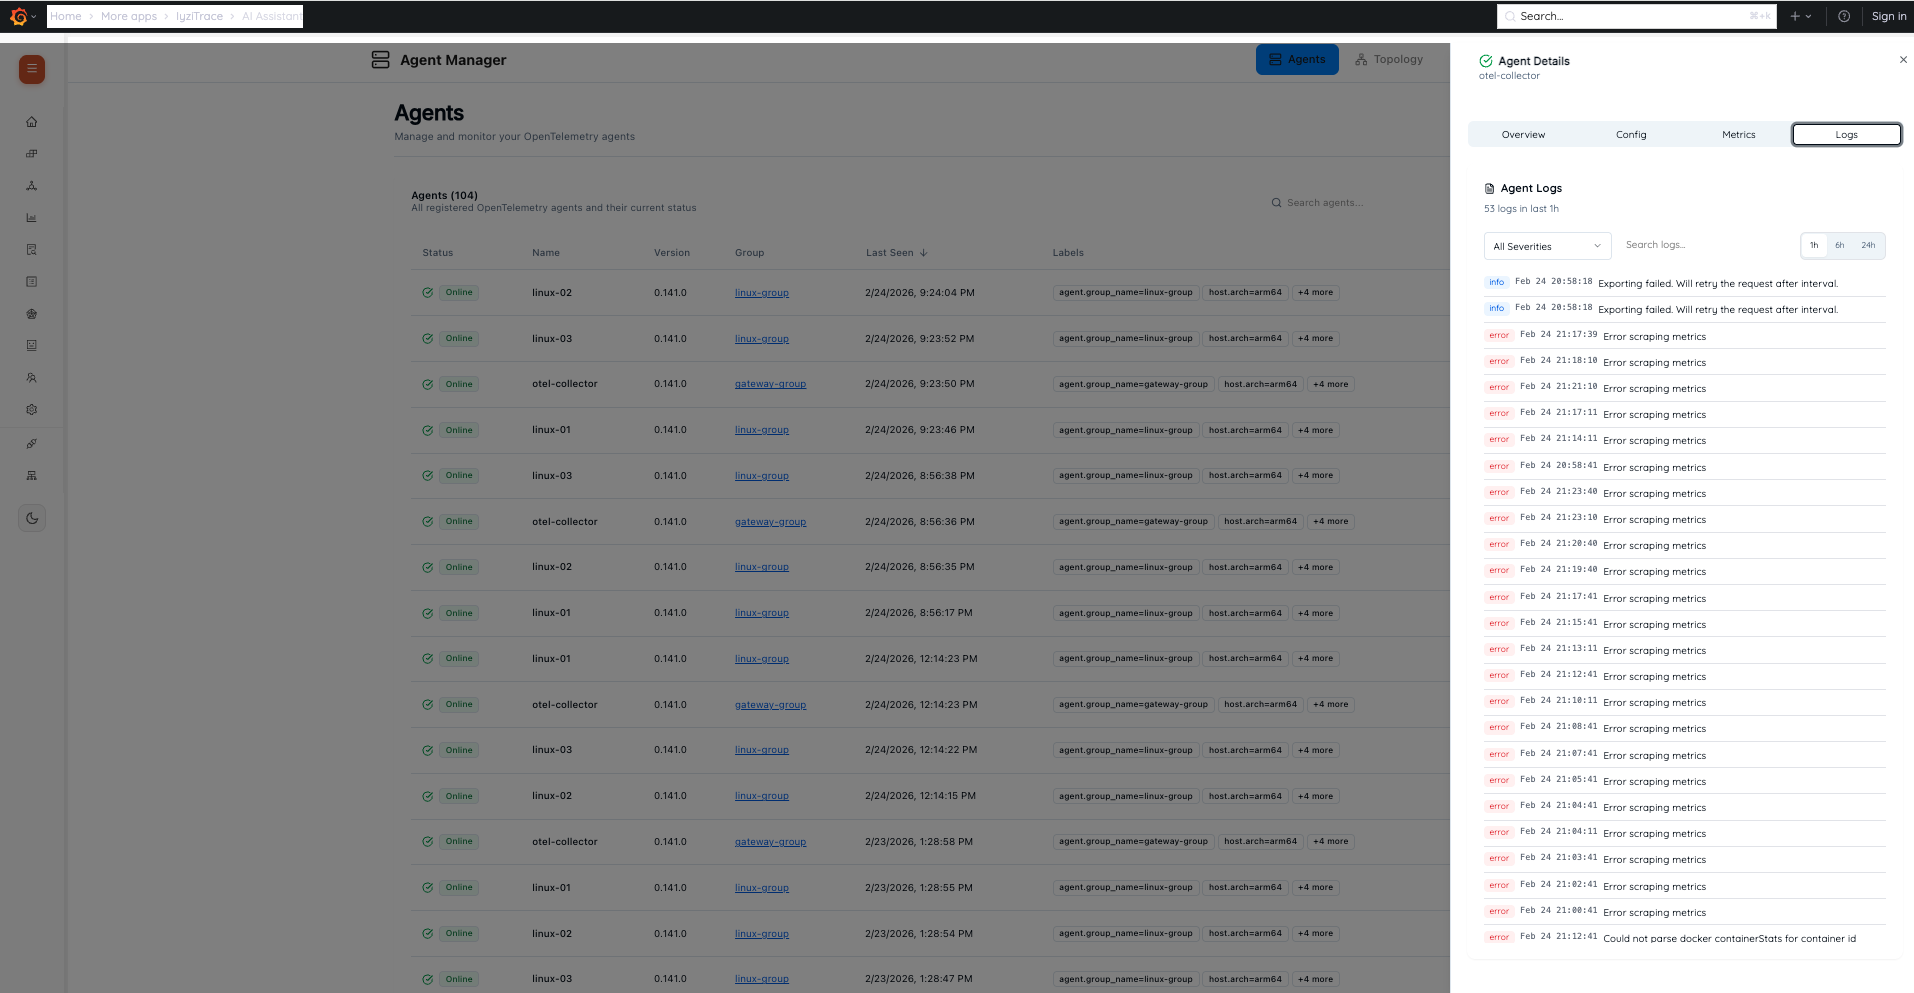Select the Settings gear icon in the sidebar
The height and width of the screenshot is (993, 1914).
31,409
